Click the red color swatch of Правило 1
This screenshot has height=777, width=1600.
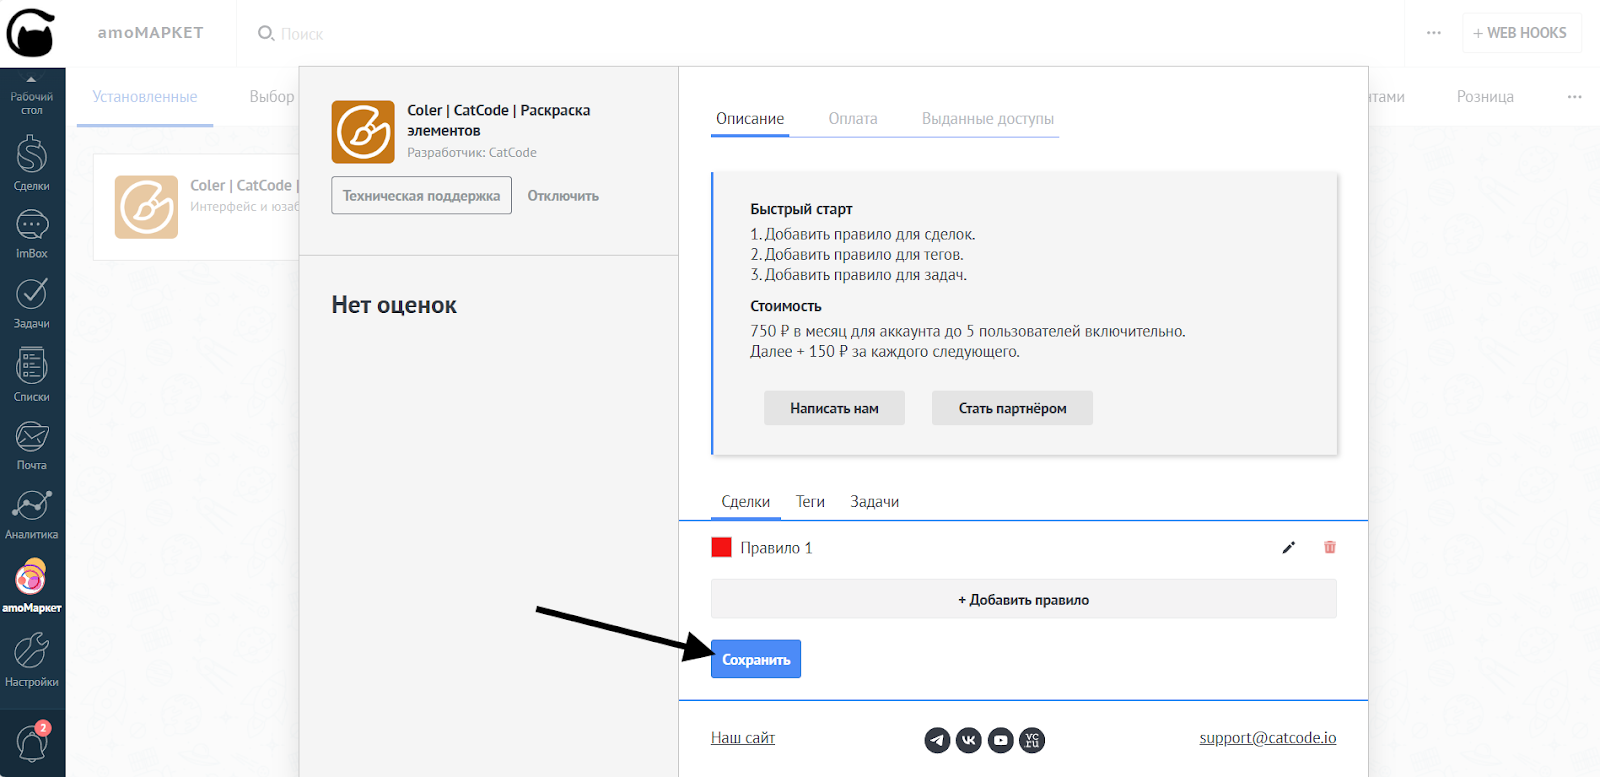point(721,547)
